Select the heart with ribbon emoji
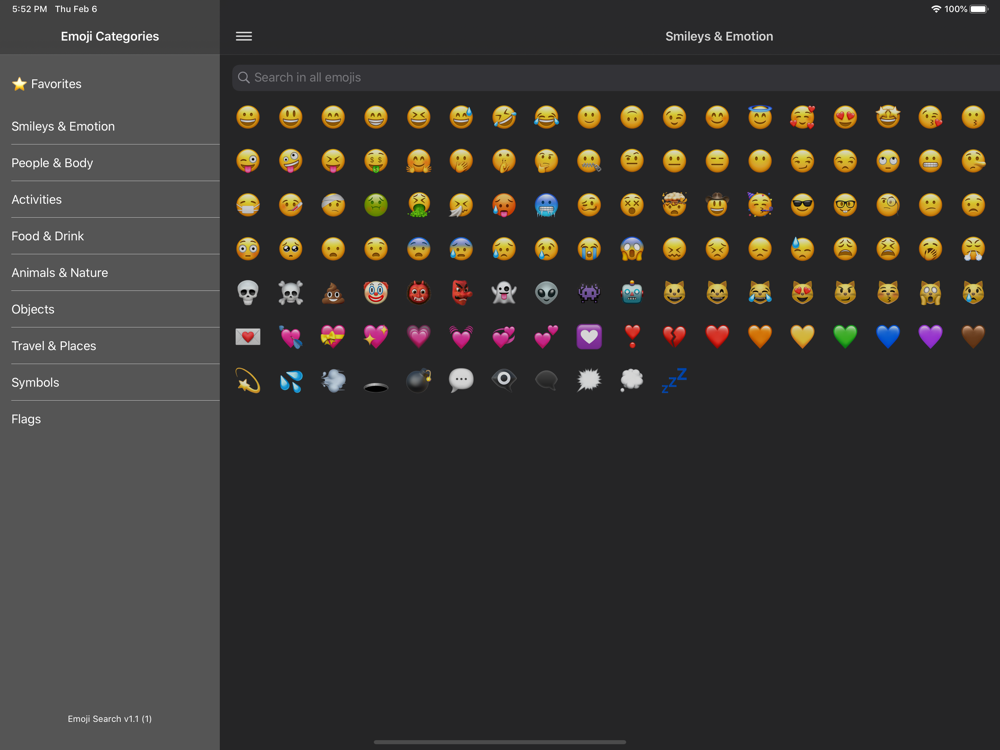1000x750 pixels. [333, 336]
